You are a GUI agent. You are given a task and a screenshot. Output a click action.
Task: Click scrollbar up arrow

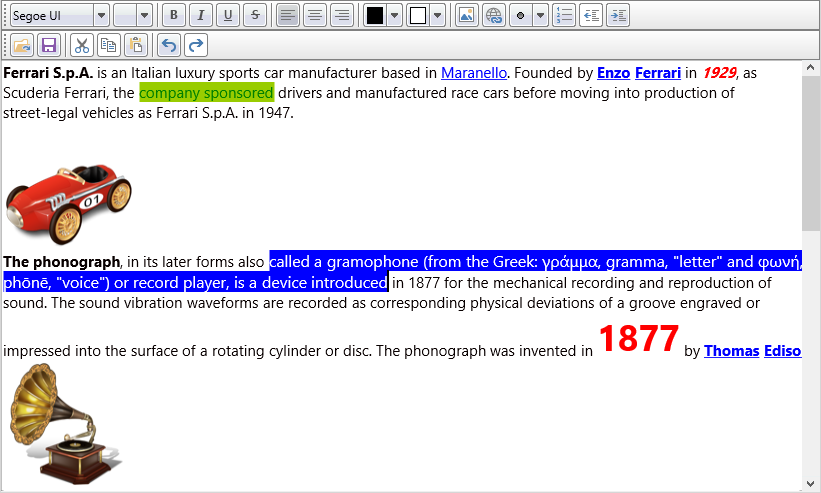810,67
